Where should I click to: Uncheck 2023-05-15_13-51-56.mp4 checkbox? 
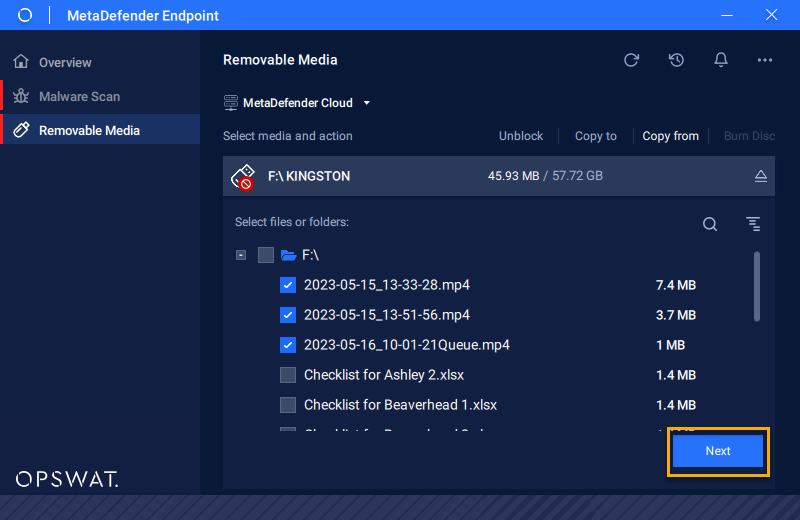tap(288, 315)
